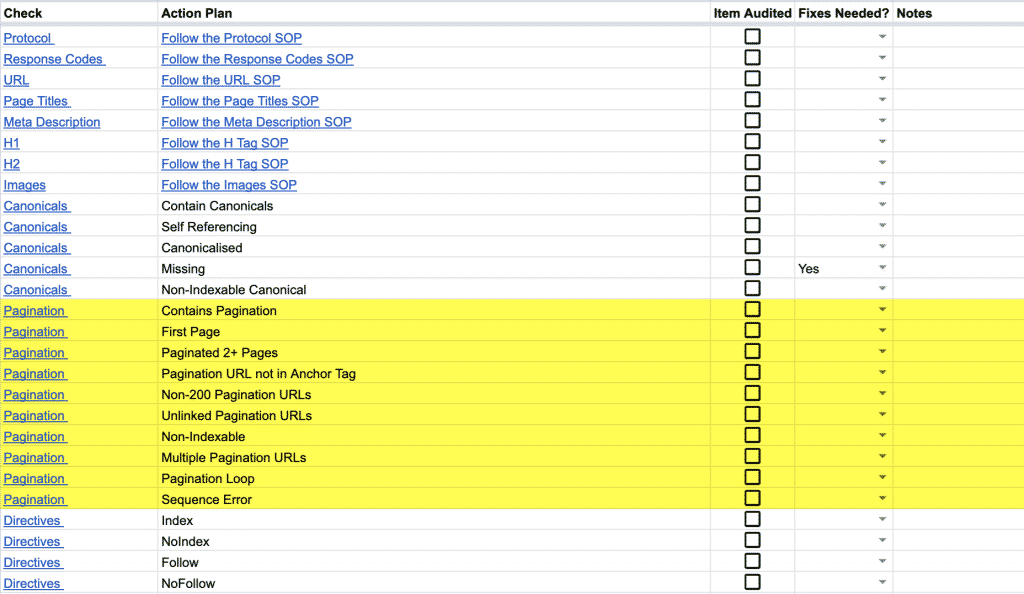
Task: Click the Follow the Images SOP link
Action: 228,185
